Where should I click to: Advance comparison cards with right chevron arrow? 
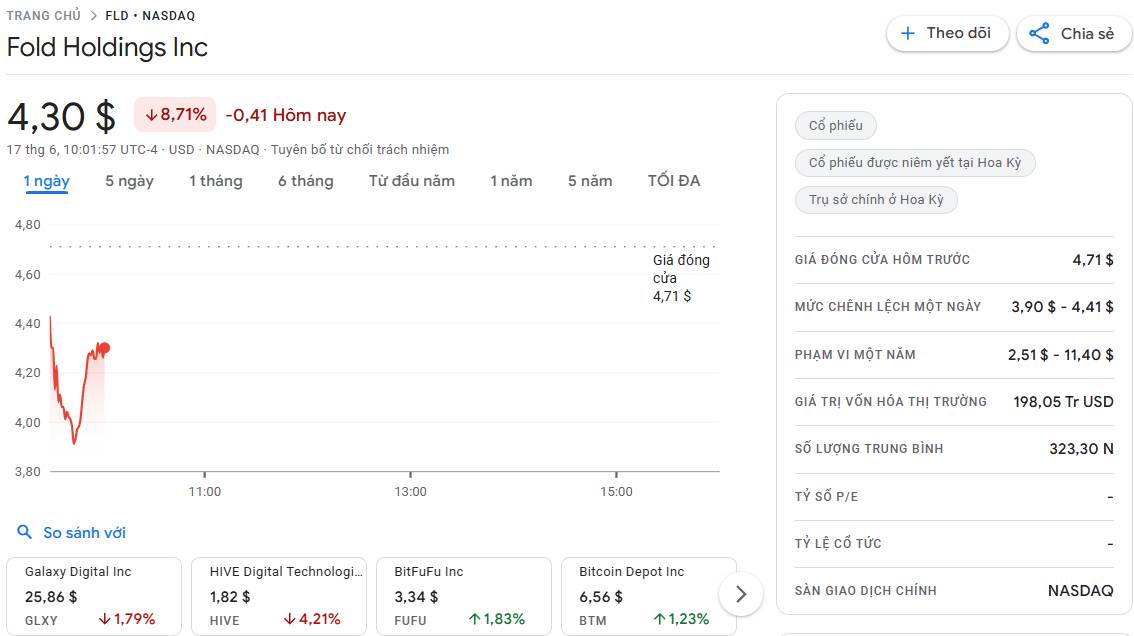[x=741, y=594]
